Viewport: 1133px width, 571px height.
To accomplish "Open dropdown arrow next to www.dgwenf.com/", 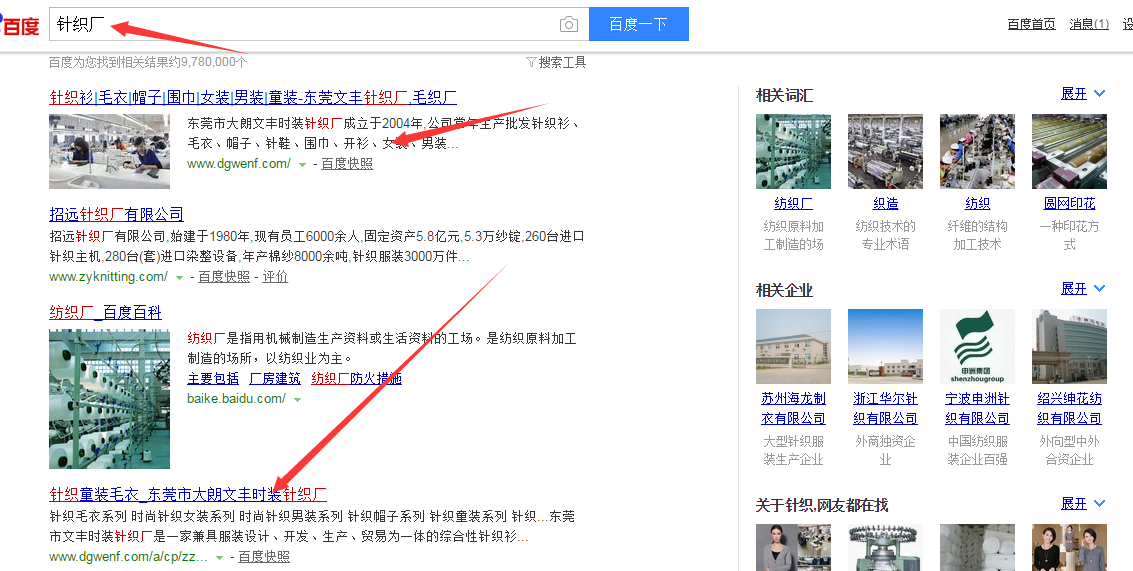I will pos(302,164).
